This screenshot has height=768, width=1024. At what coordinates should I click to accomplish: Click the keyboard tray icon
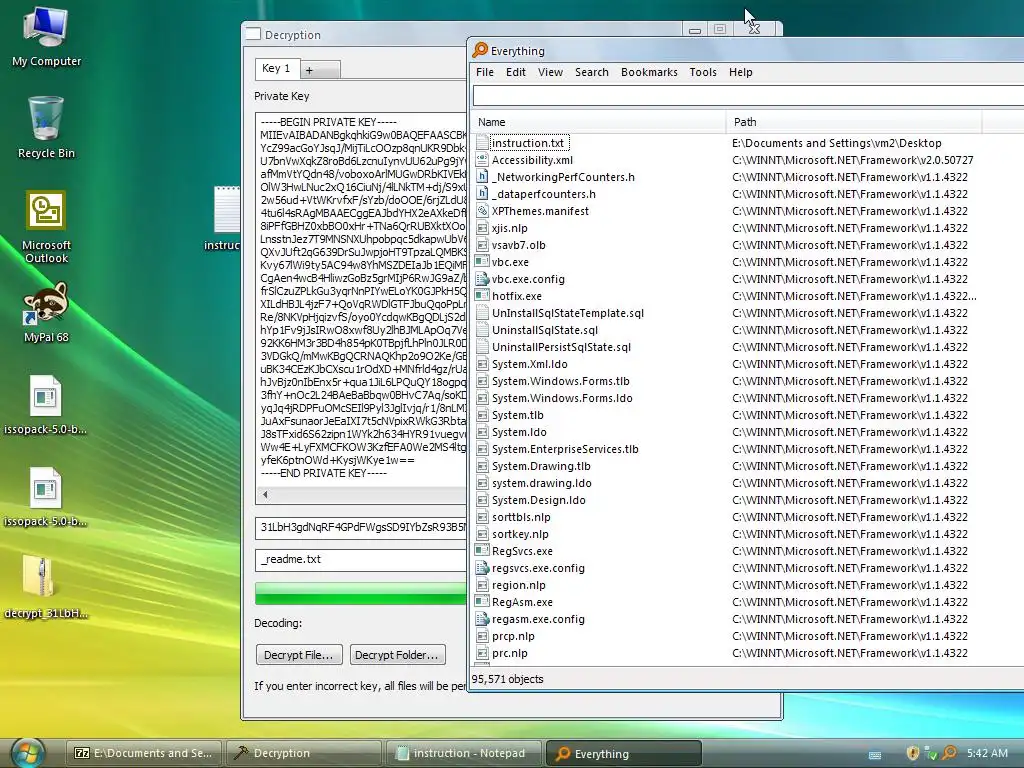(875, 755)
